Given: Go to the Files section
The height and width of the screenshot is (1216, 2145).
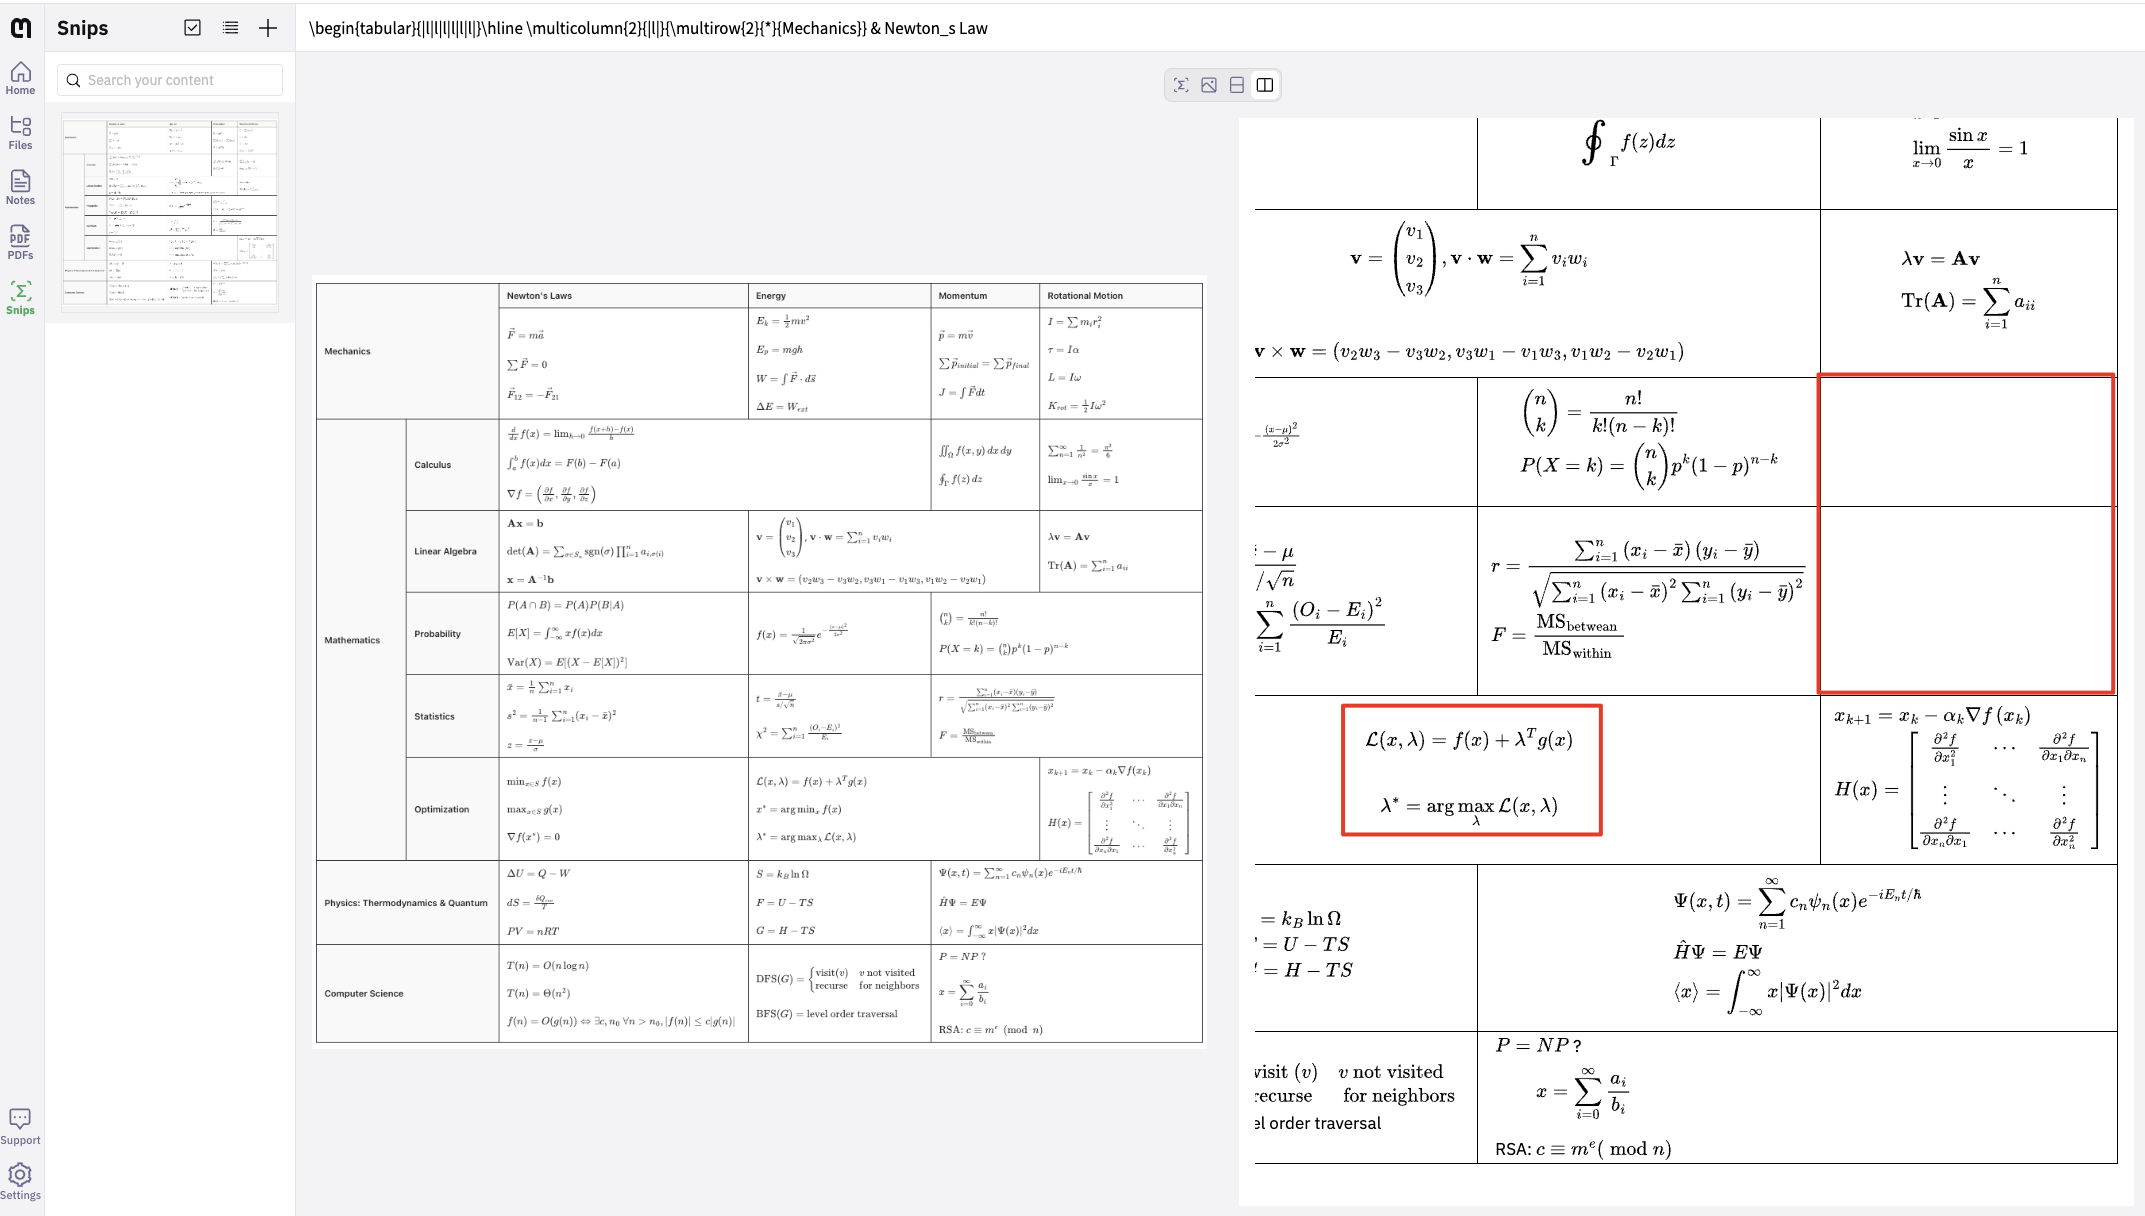Looking at the screenshot, I should [x=20, y=133].
